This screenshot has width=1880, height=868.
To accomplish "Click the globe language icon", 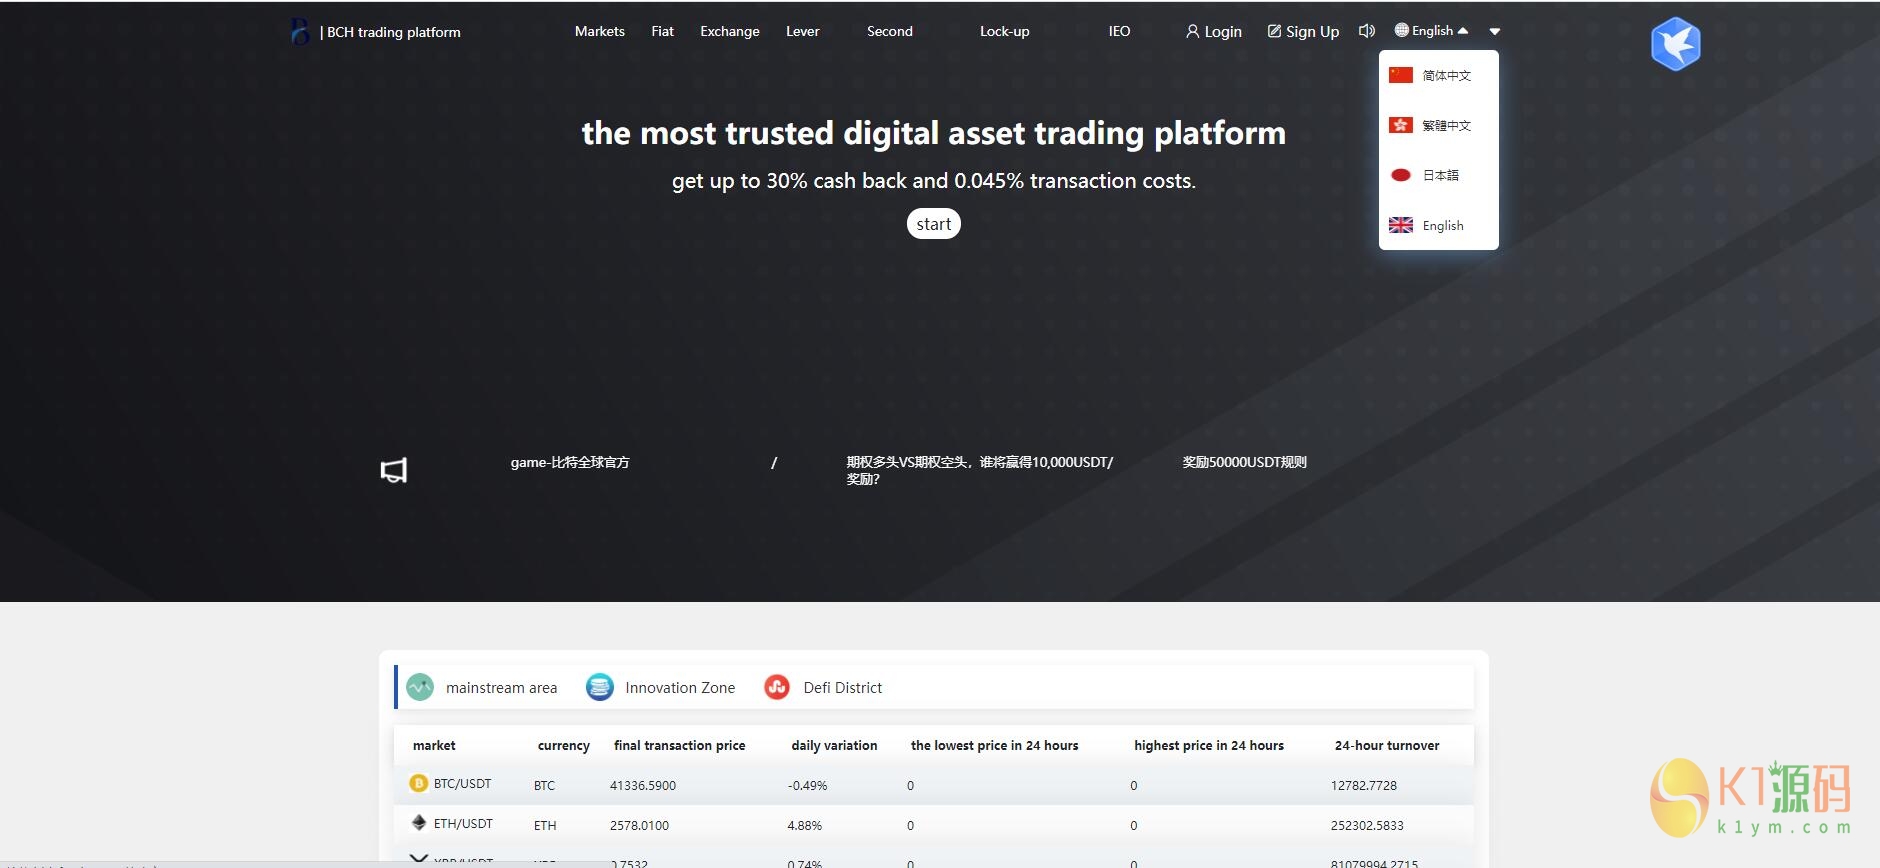I will click(x=1401, y=30).
